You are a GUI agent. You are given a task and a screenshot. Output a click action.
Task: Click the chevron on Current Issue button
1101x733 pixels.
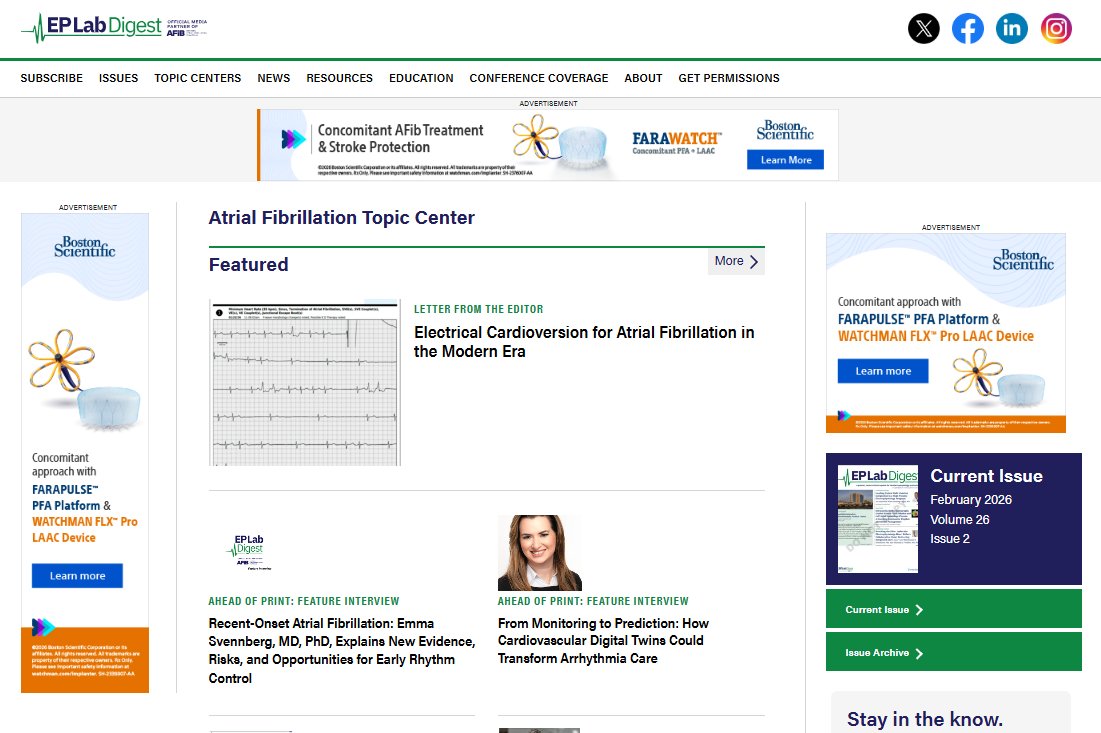(x=919, y=609)
